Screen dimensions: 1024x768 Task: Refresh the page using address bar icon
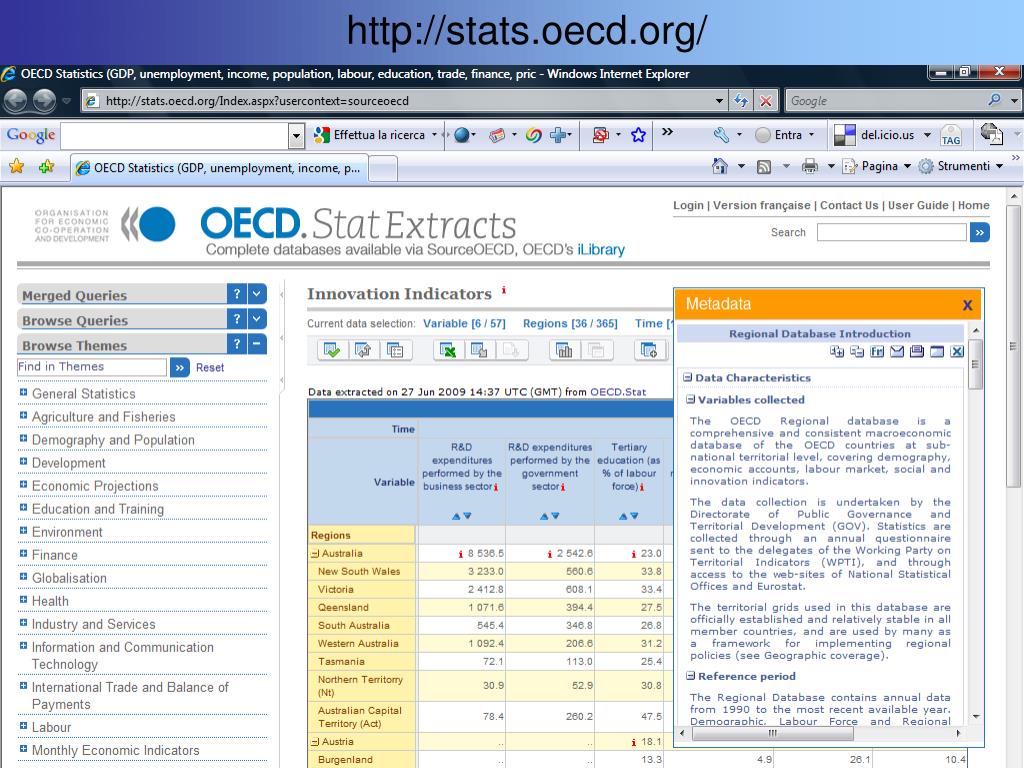click(x=741, y=101)
